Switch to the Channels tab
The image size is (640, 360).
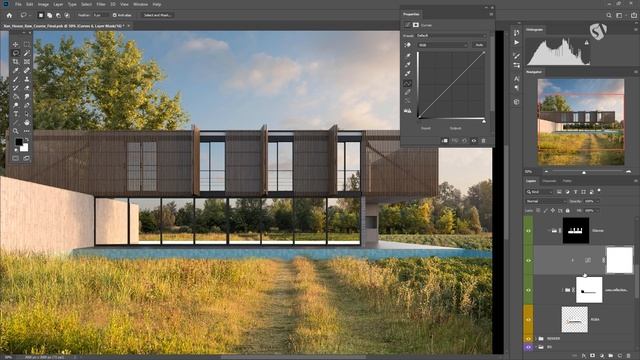pyautogui.click(x=549, y=181)
